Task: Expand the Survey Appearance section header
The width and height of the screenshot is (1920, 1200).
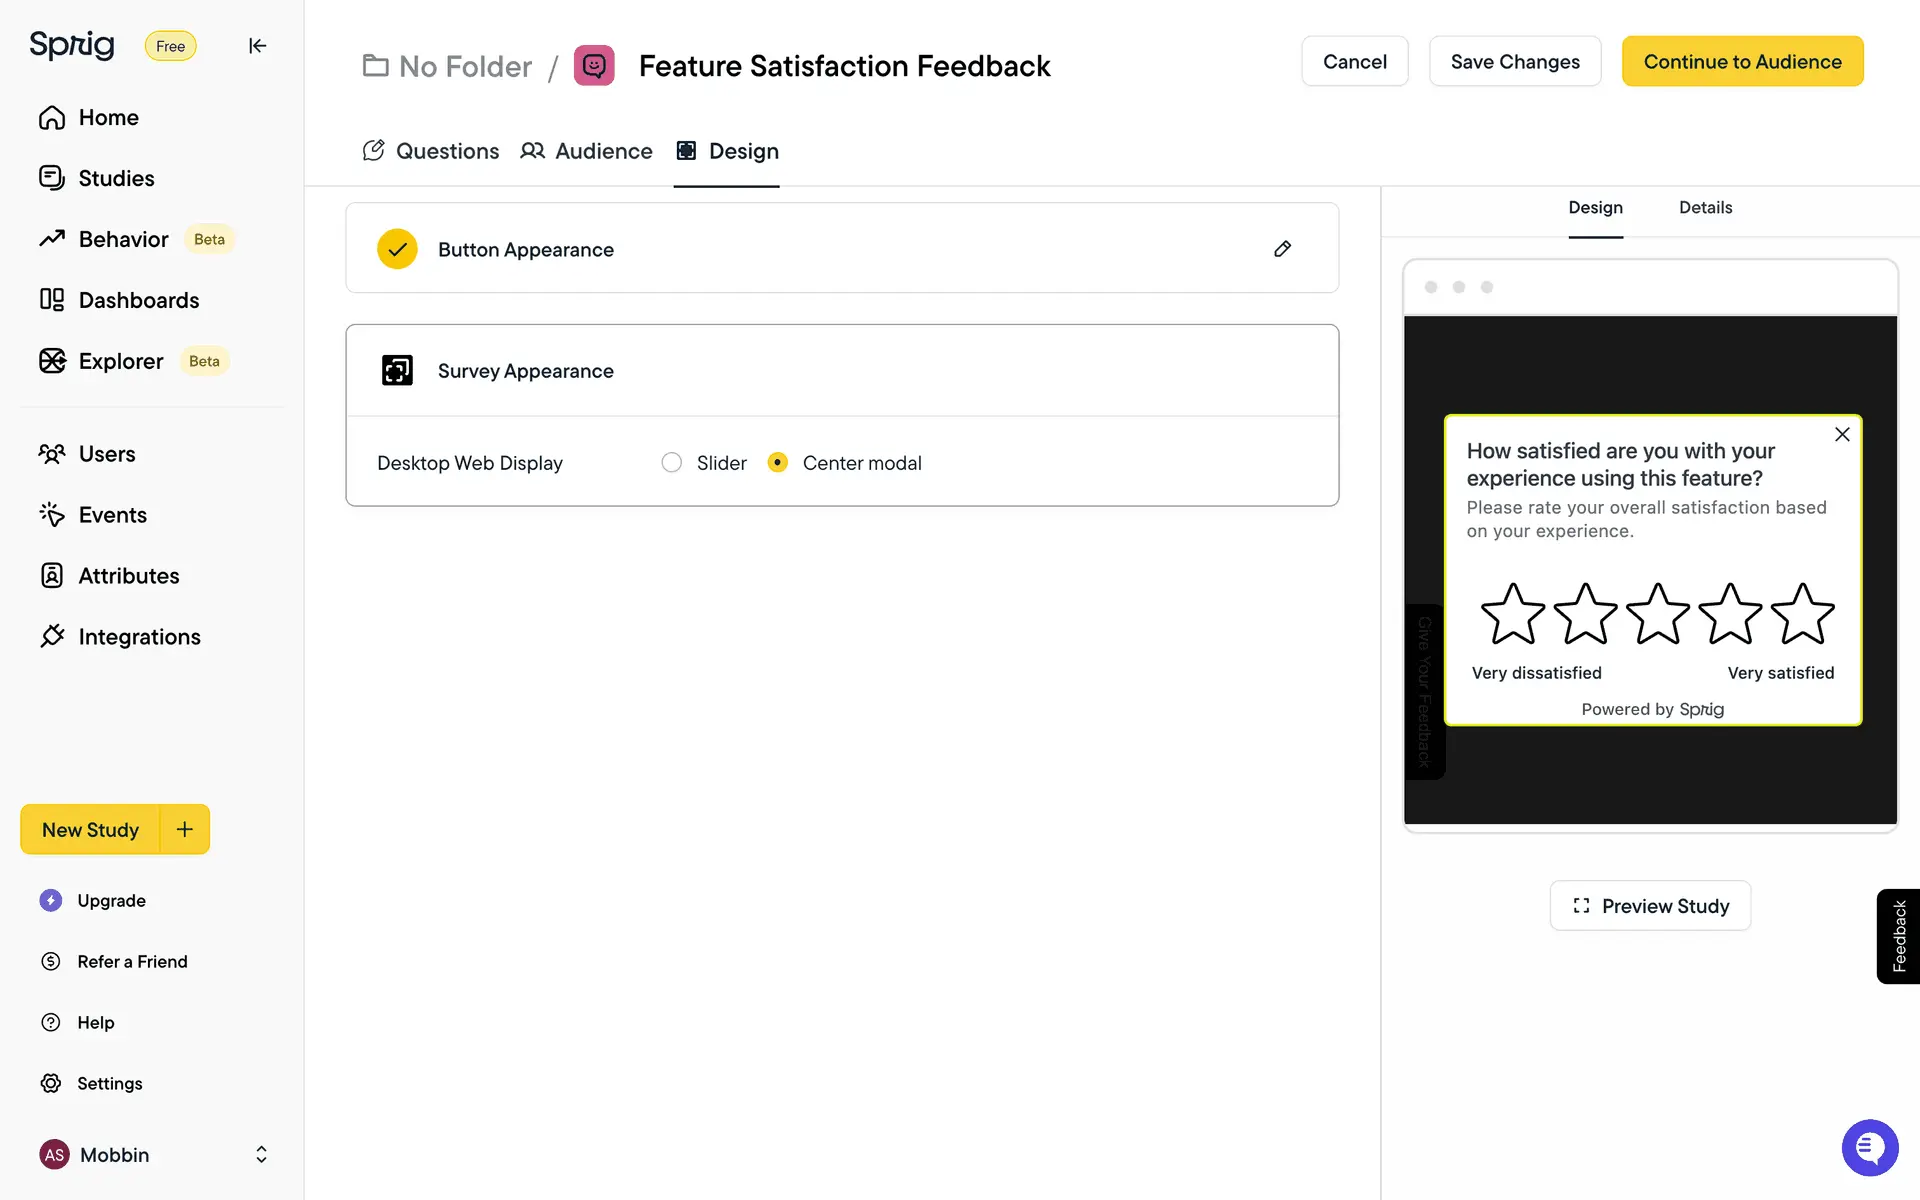Action: 526,371
